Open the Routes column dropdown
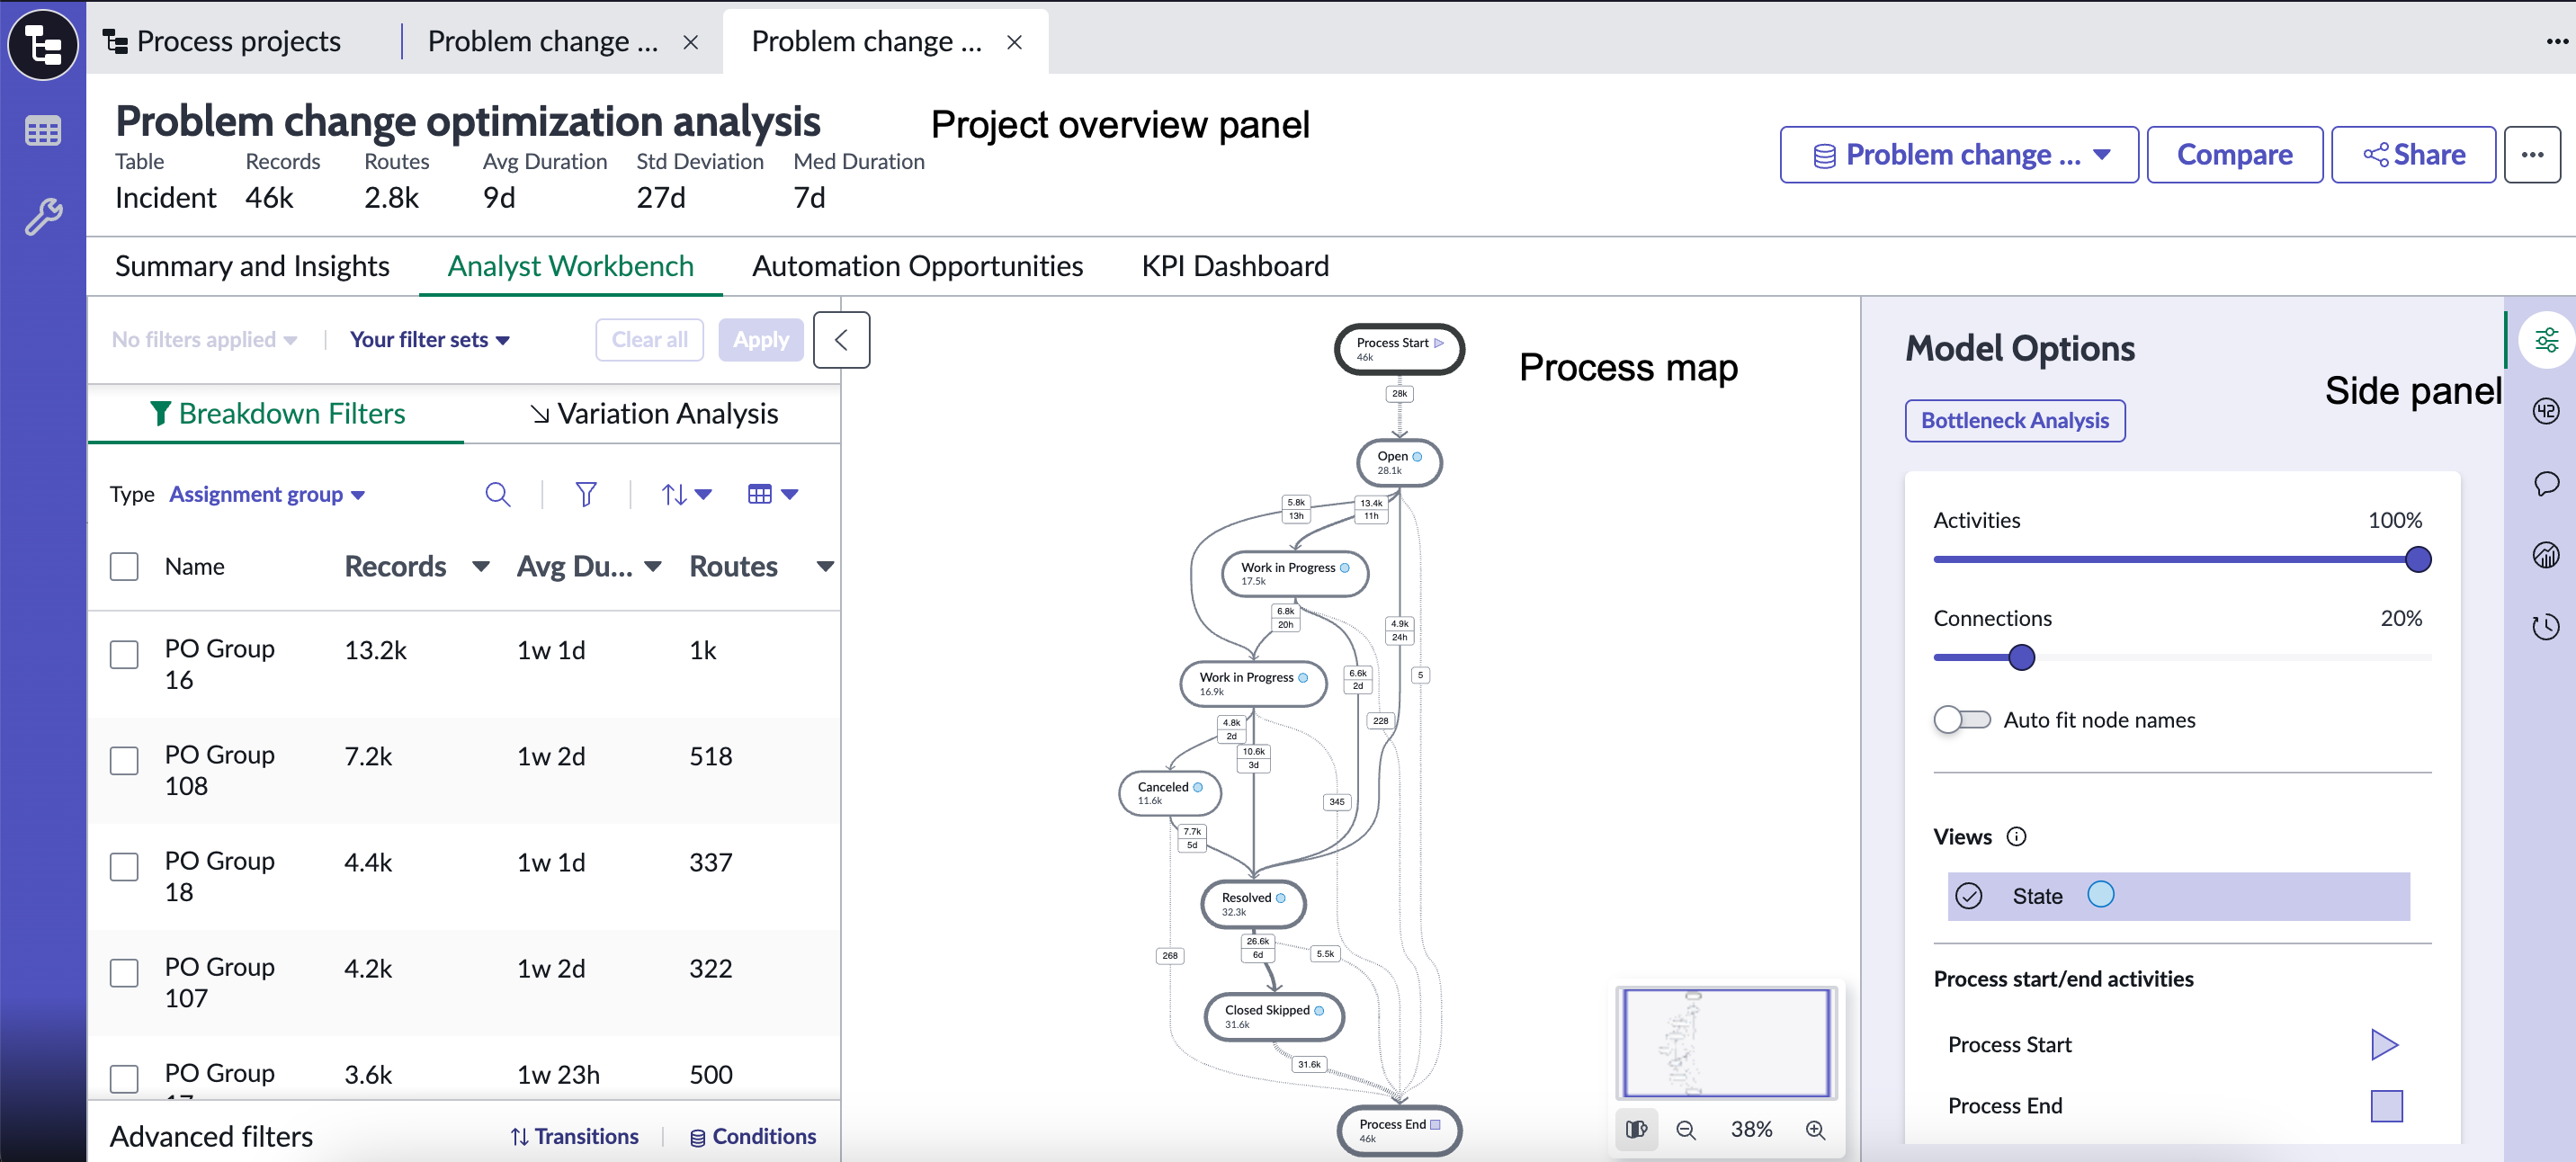 click(825, 567)
